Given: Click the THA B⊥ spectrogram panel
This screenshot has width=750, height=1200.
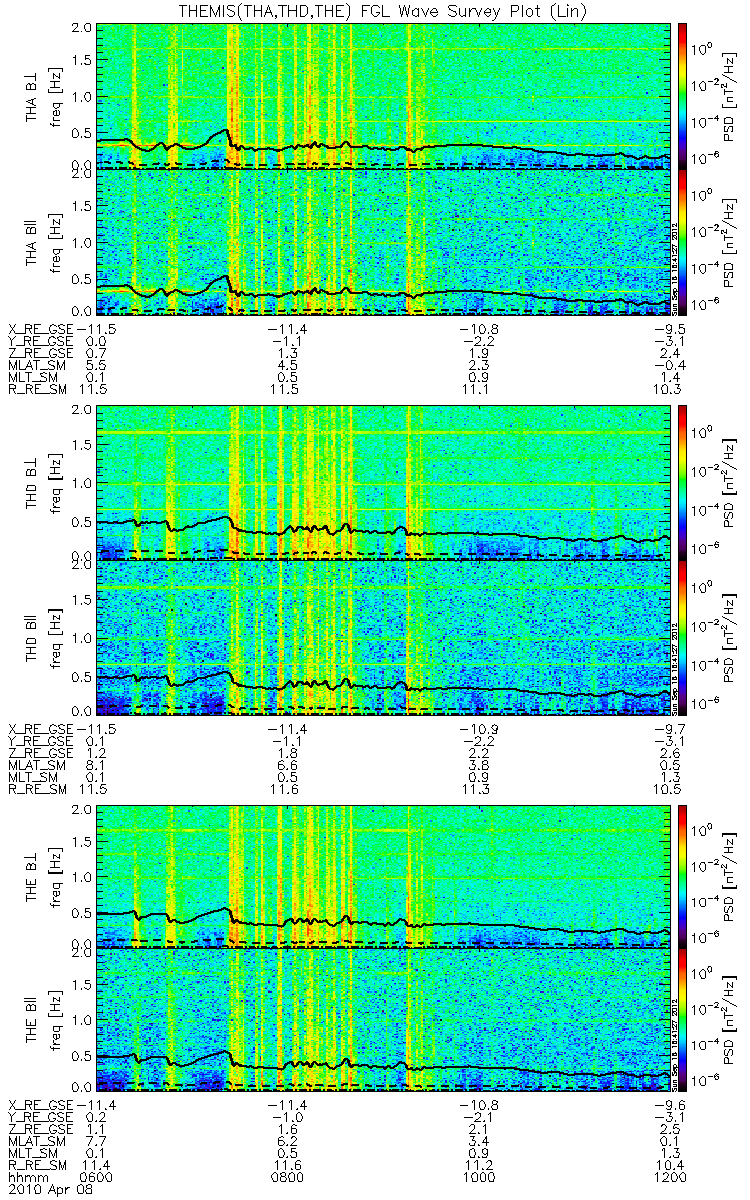Looking at the screenshot, I should click(383, 94).
